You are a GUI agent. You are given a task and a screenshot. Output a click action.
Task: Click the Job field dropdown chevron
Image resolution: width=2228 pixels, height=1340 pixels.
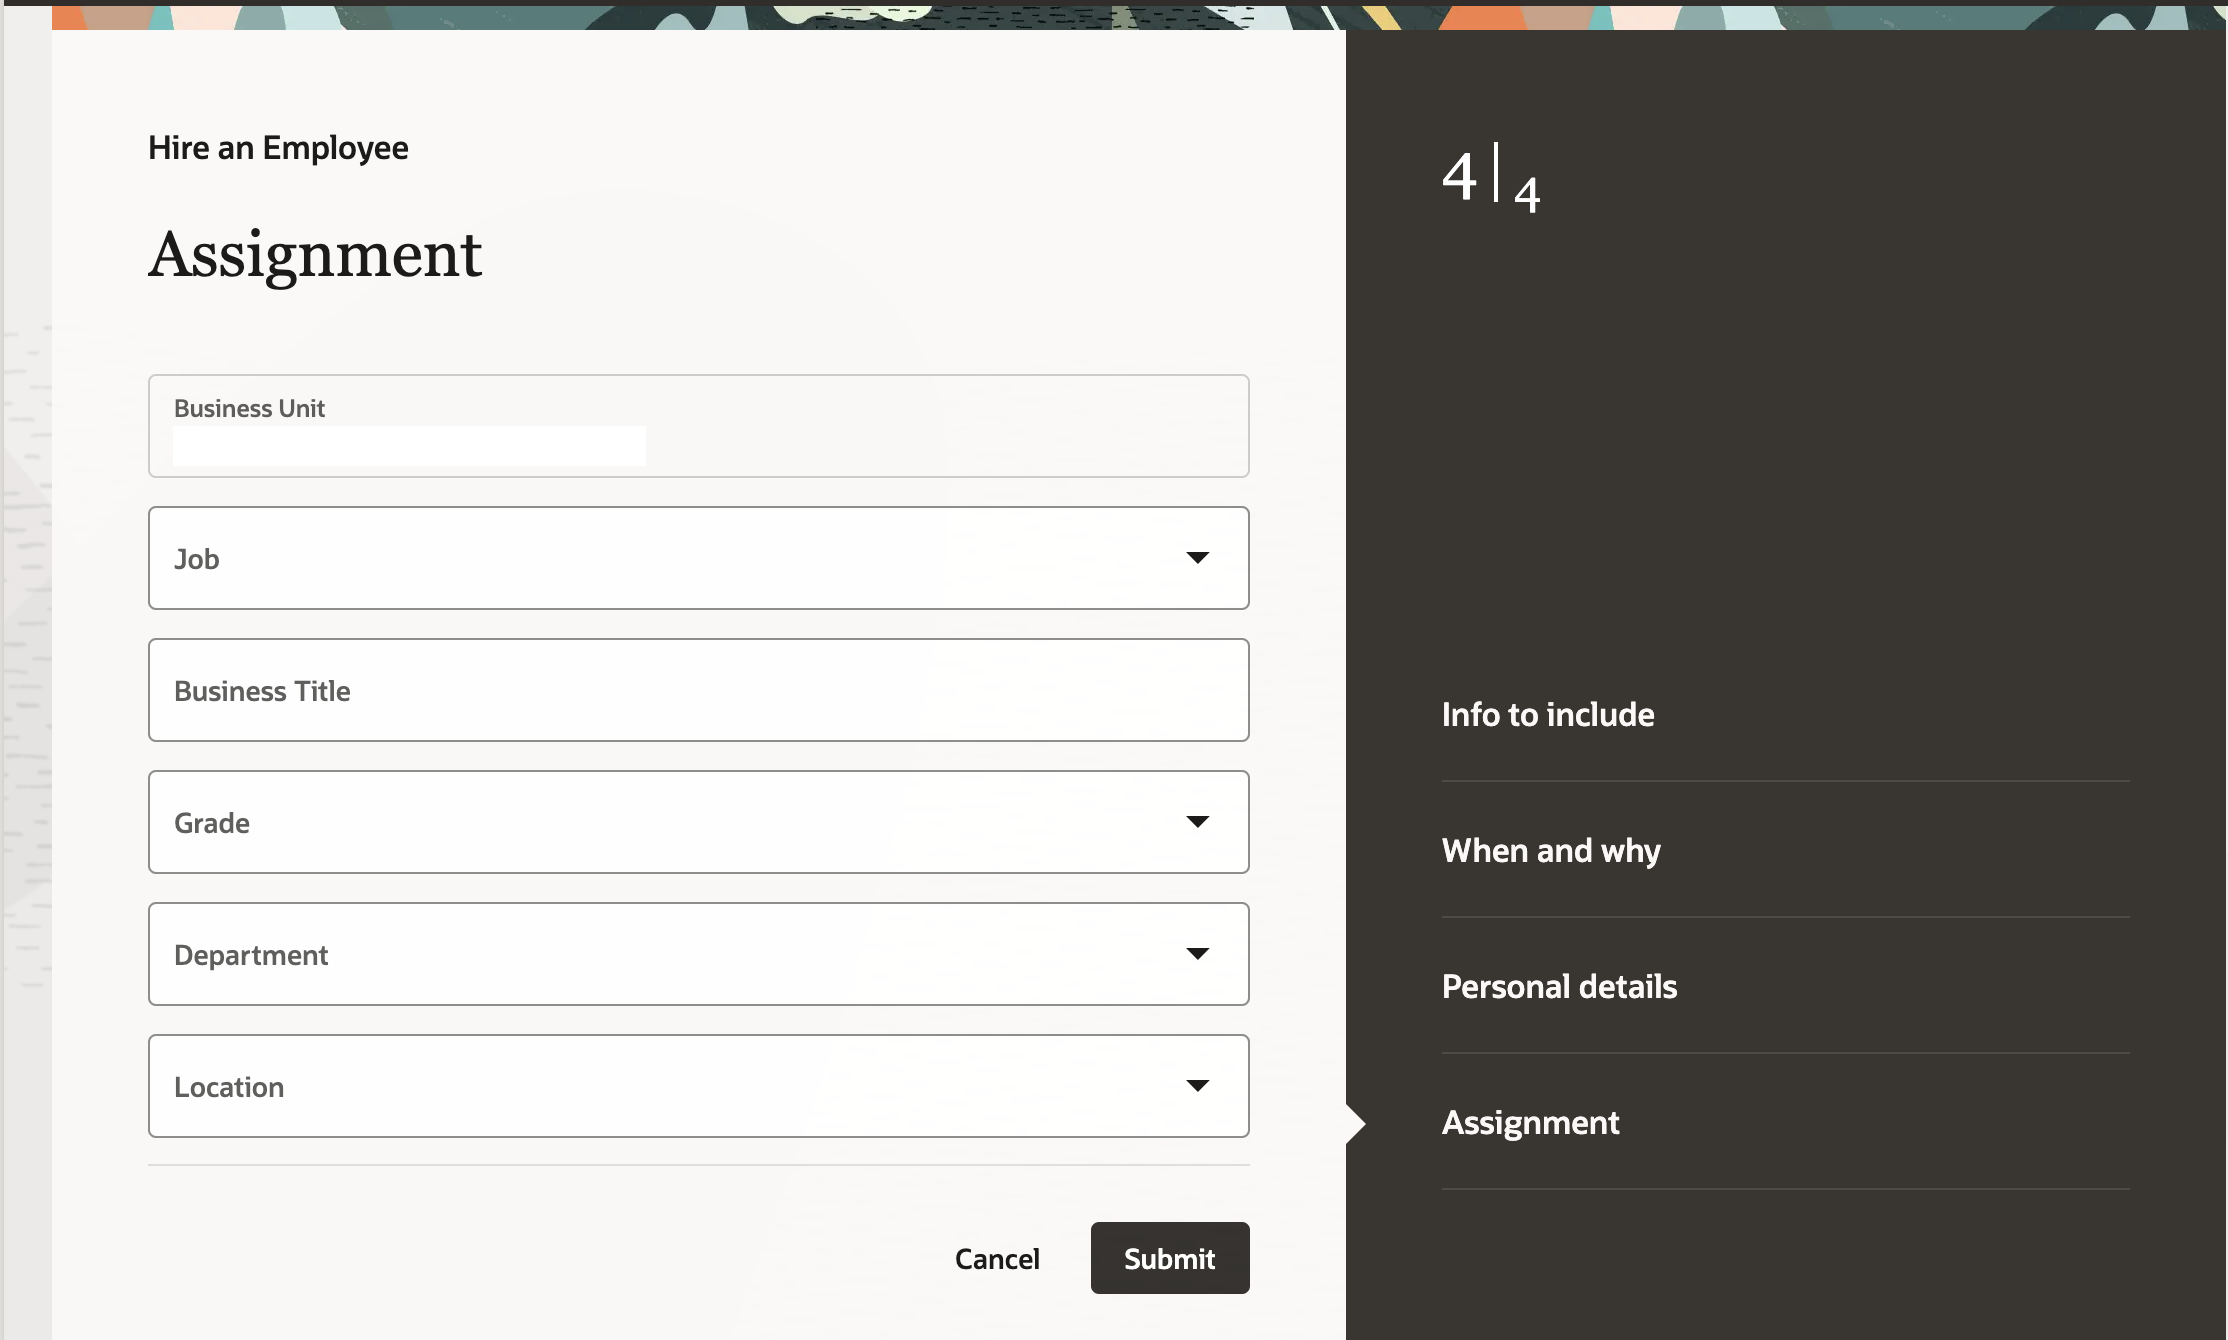(1199, 557)
